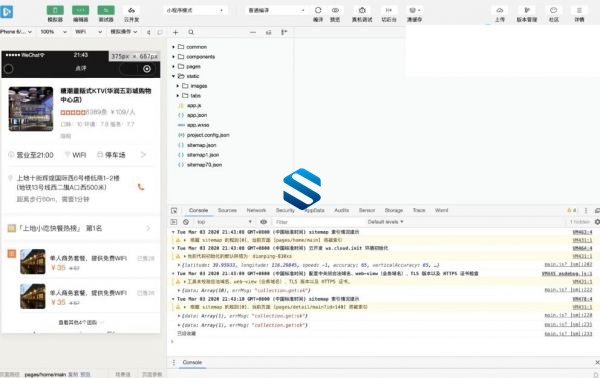Click the console Filter input field
Viewport: 600px width, 378px height.
pos(318,222)
